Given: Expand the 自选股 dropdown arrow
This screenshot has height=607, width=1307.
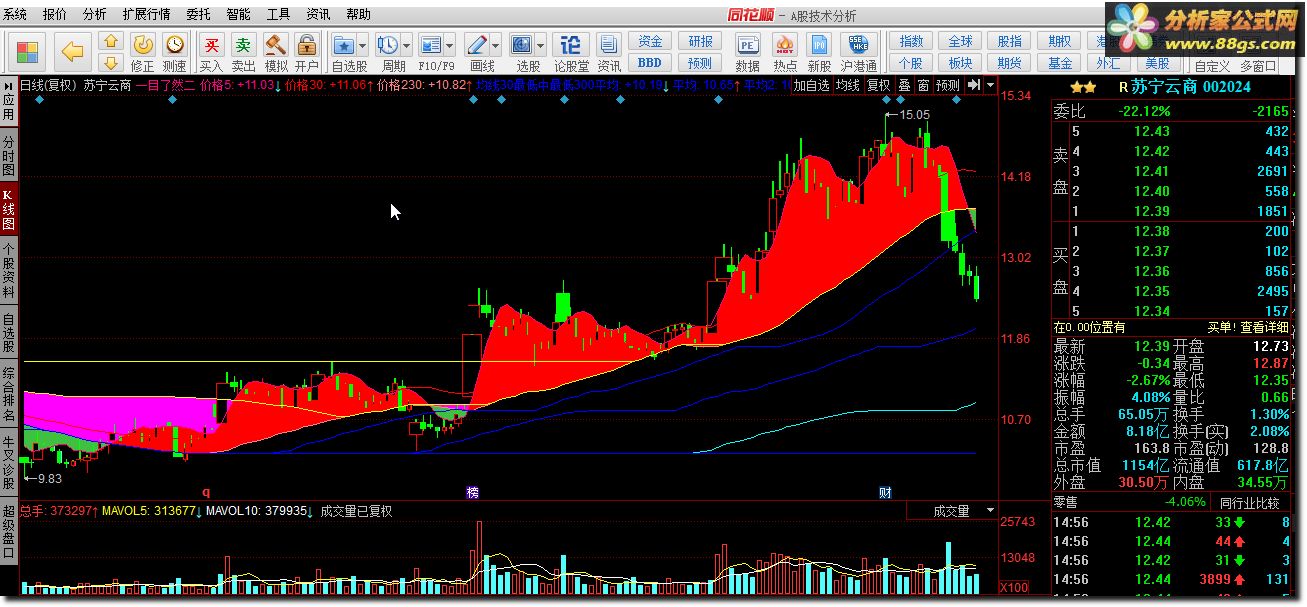Looking at the screenshot, I should coord(363,45).
